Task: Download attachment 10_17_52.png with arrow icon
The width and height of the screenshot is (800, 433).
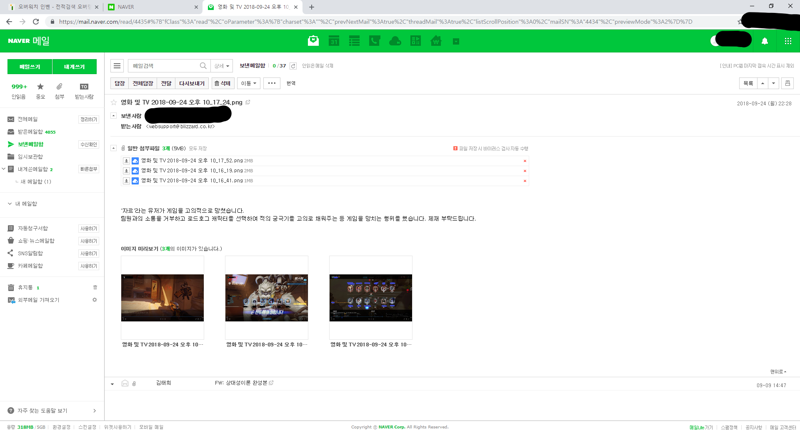Action: [x=126, y=161]
